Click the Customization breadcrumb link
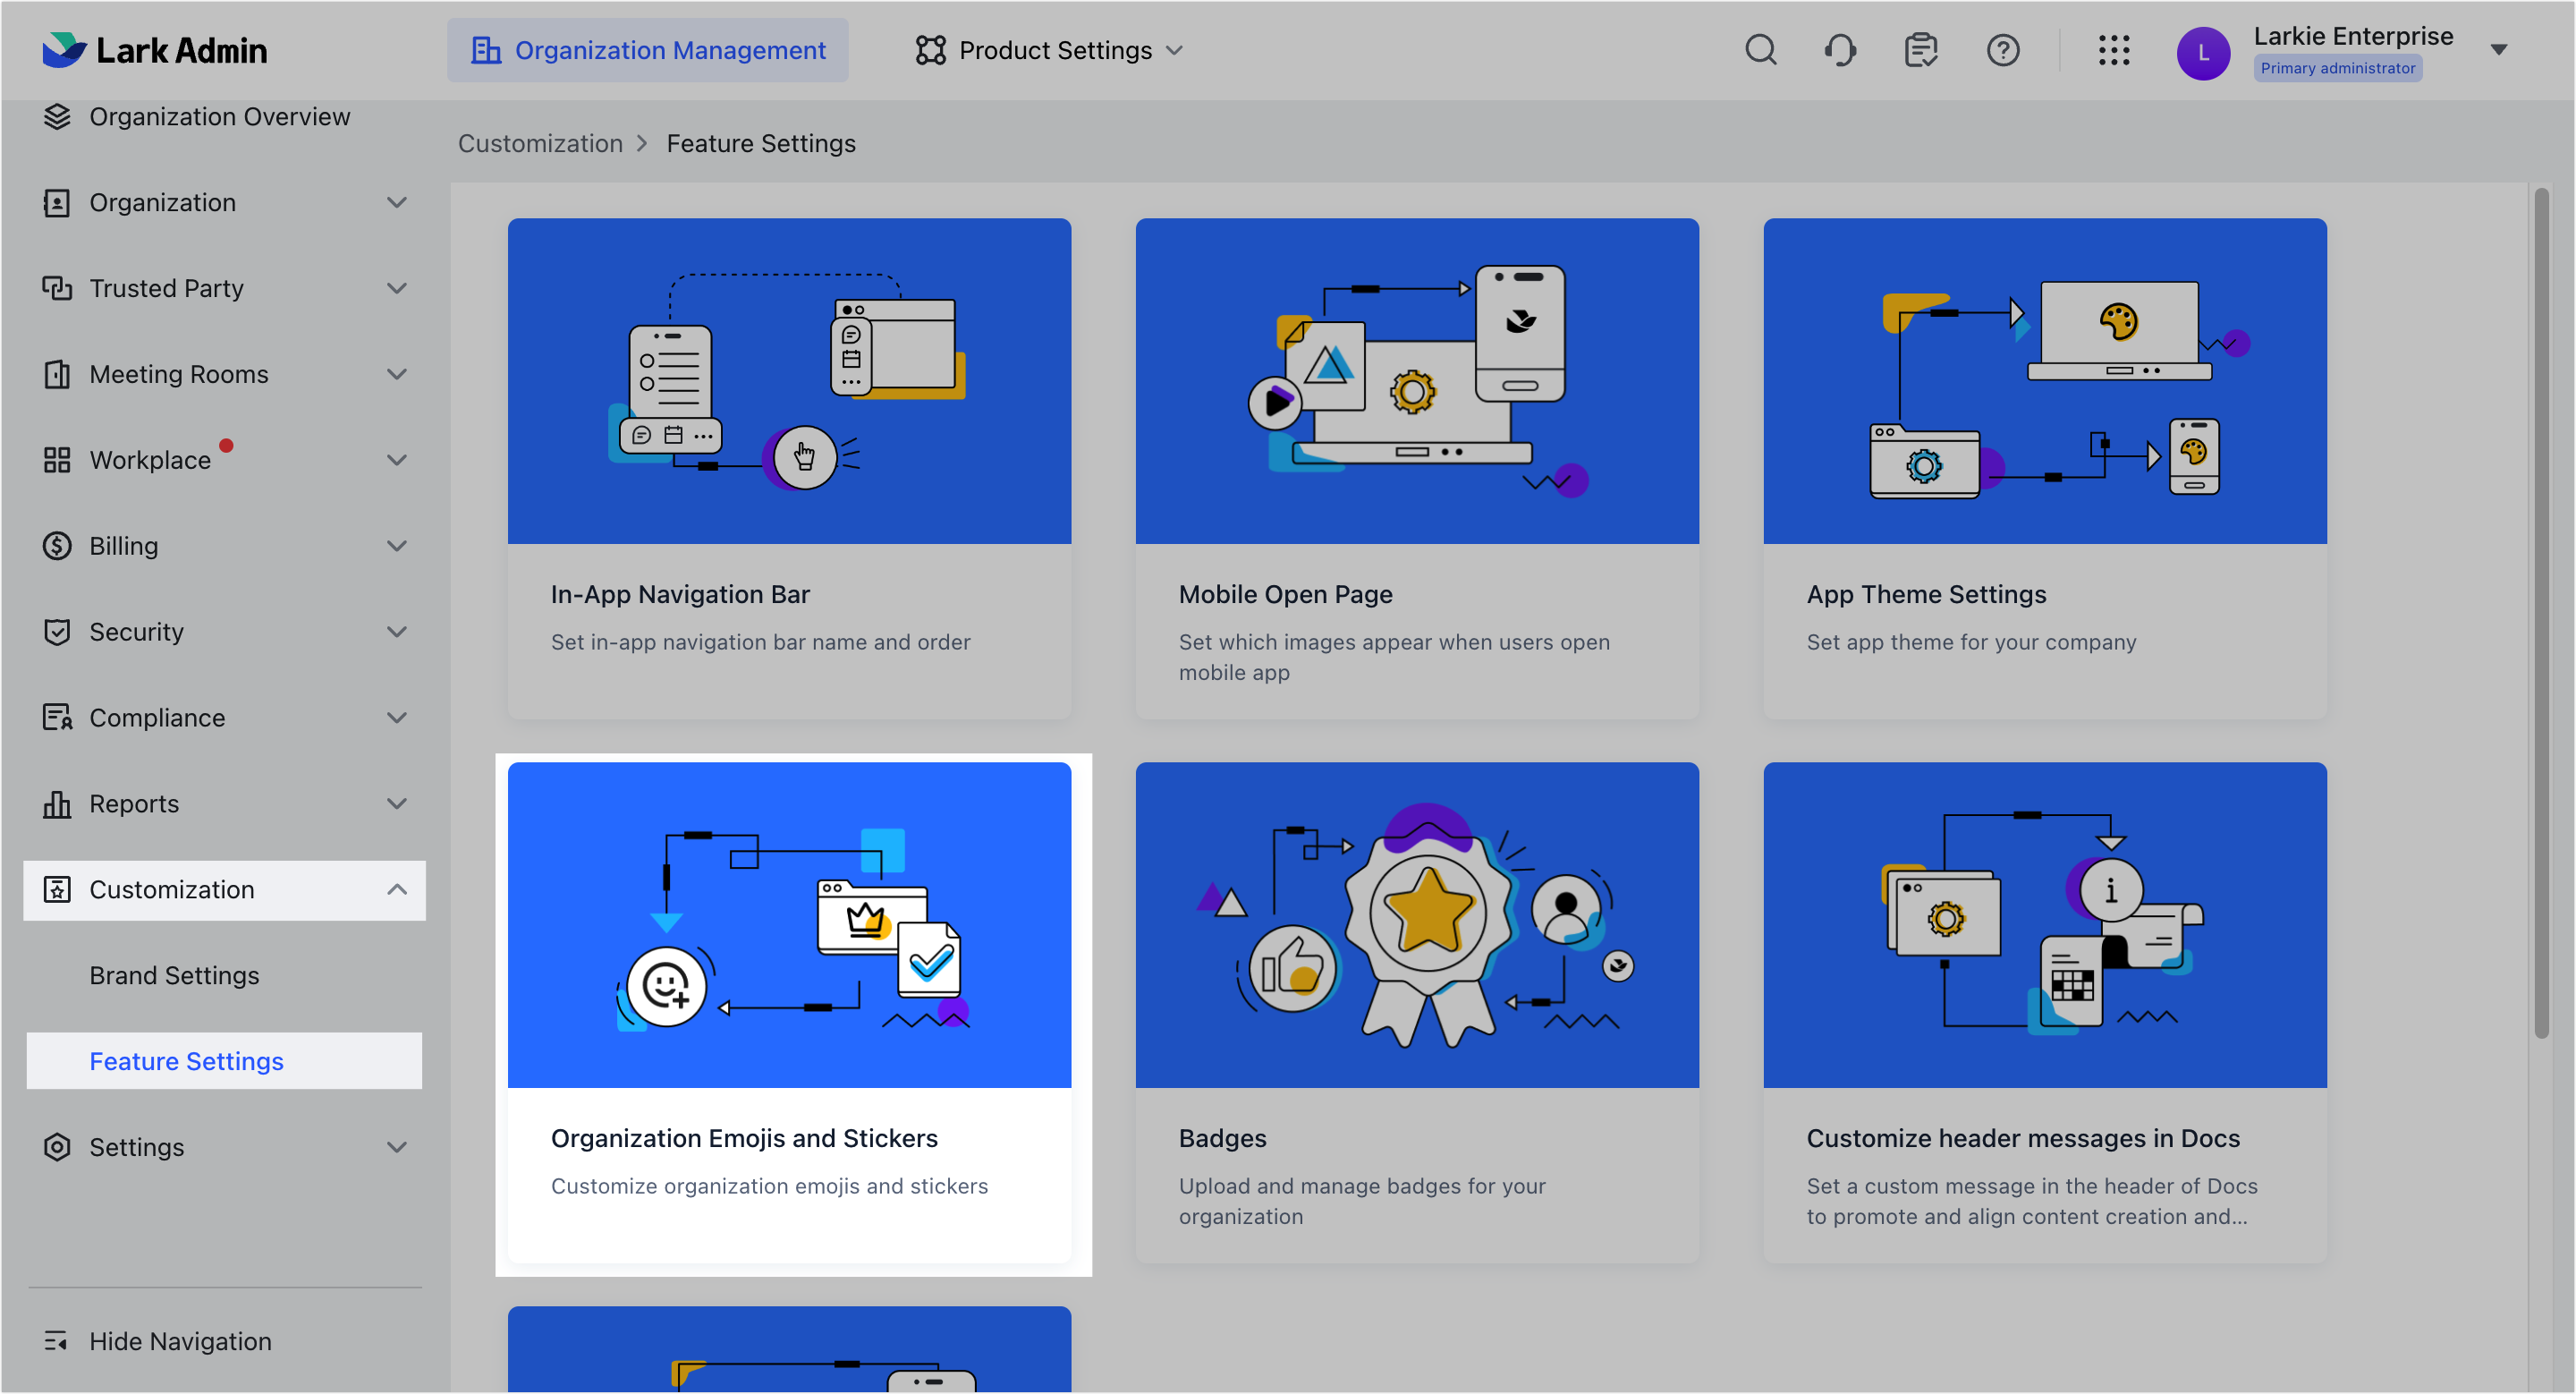Image resolution: width=2576 pixels, height=1394 pixels. click(x=540, y=143)
